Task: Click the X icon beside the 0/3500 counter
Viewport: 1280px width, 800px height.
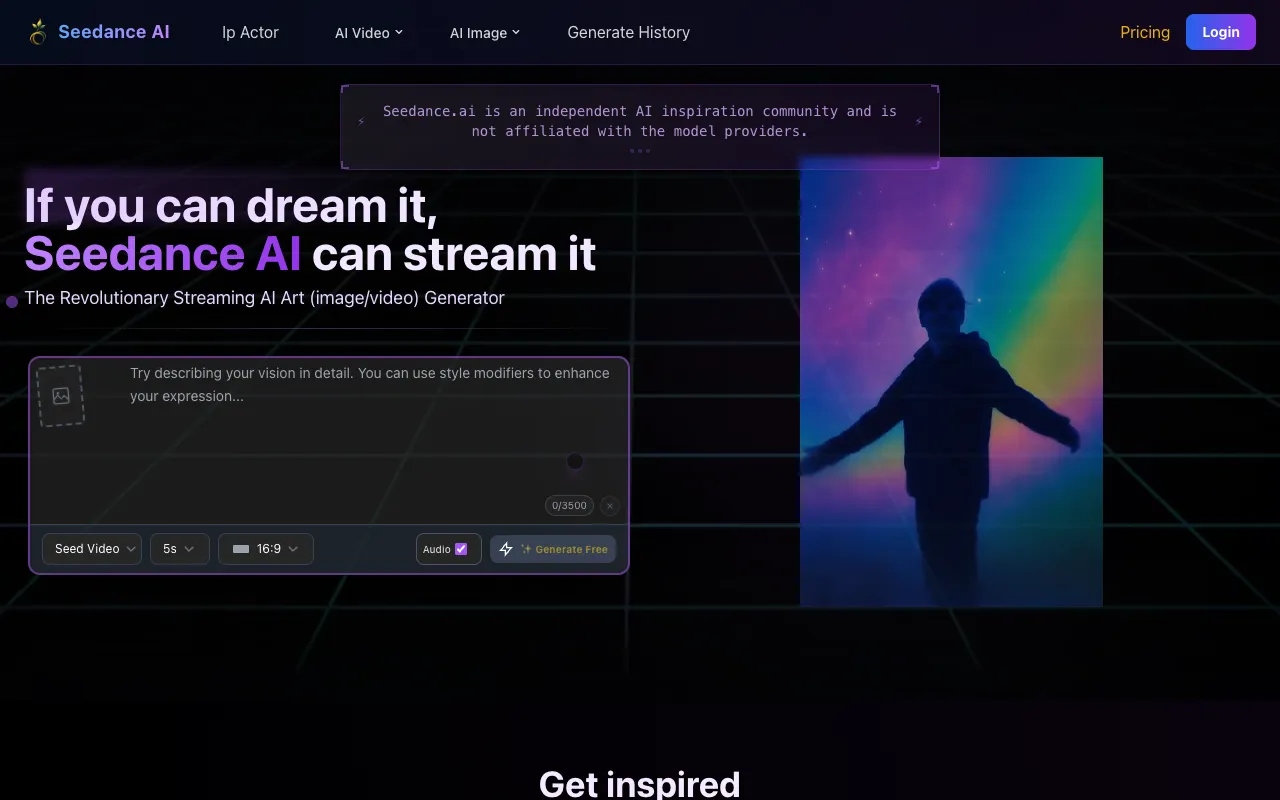Action: point(610,506)
